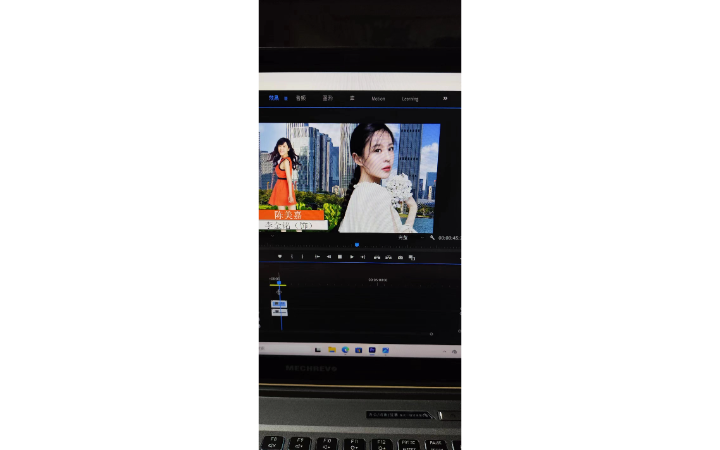
Task: Open File Explorer from the taskbar
Action: pos(332,350)
